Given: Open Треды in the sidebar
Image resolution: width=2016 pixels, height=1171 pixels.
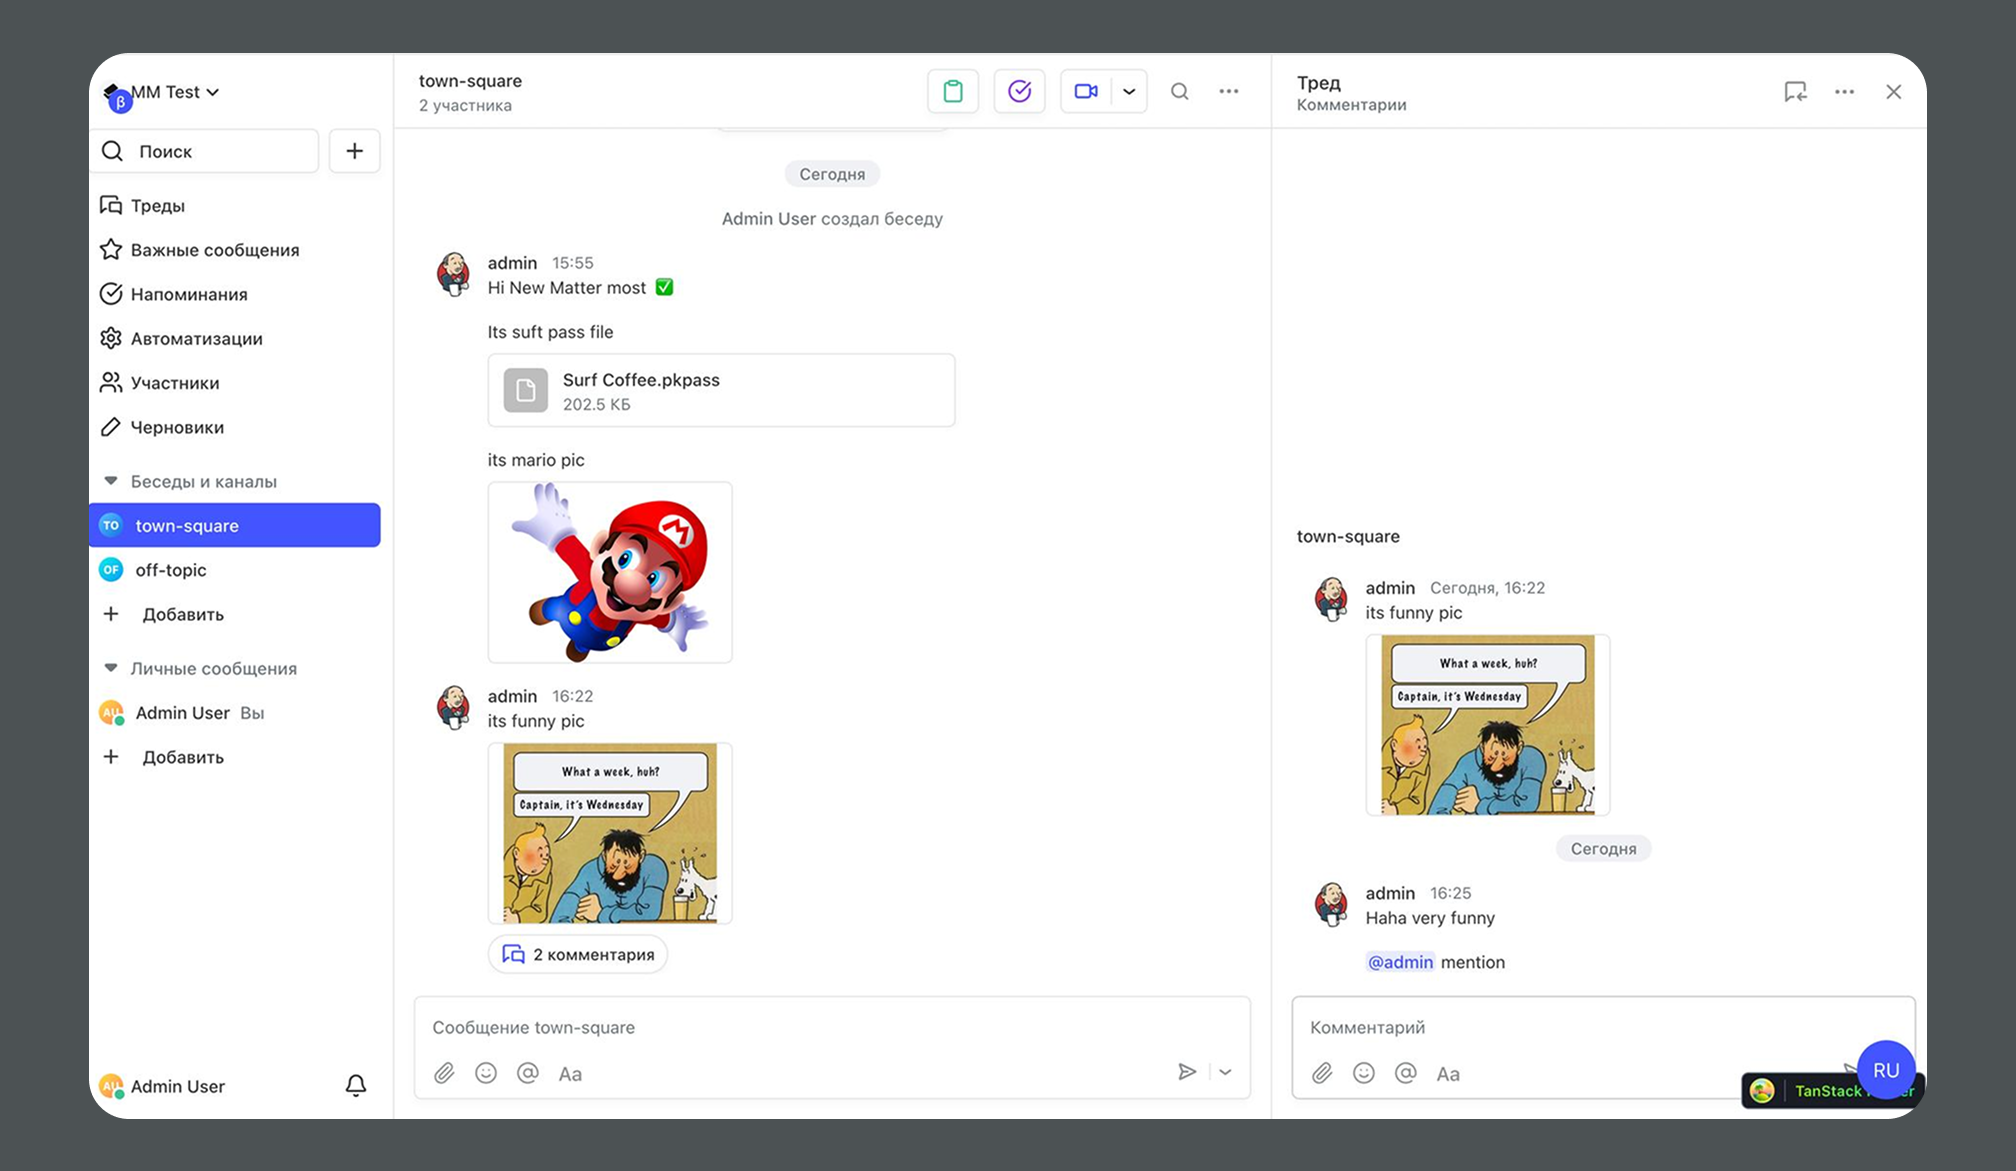Looking at the screenshot, I should [157, 205].
